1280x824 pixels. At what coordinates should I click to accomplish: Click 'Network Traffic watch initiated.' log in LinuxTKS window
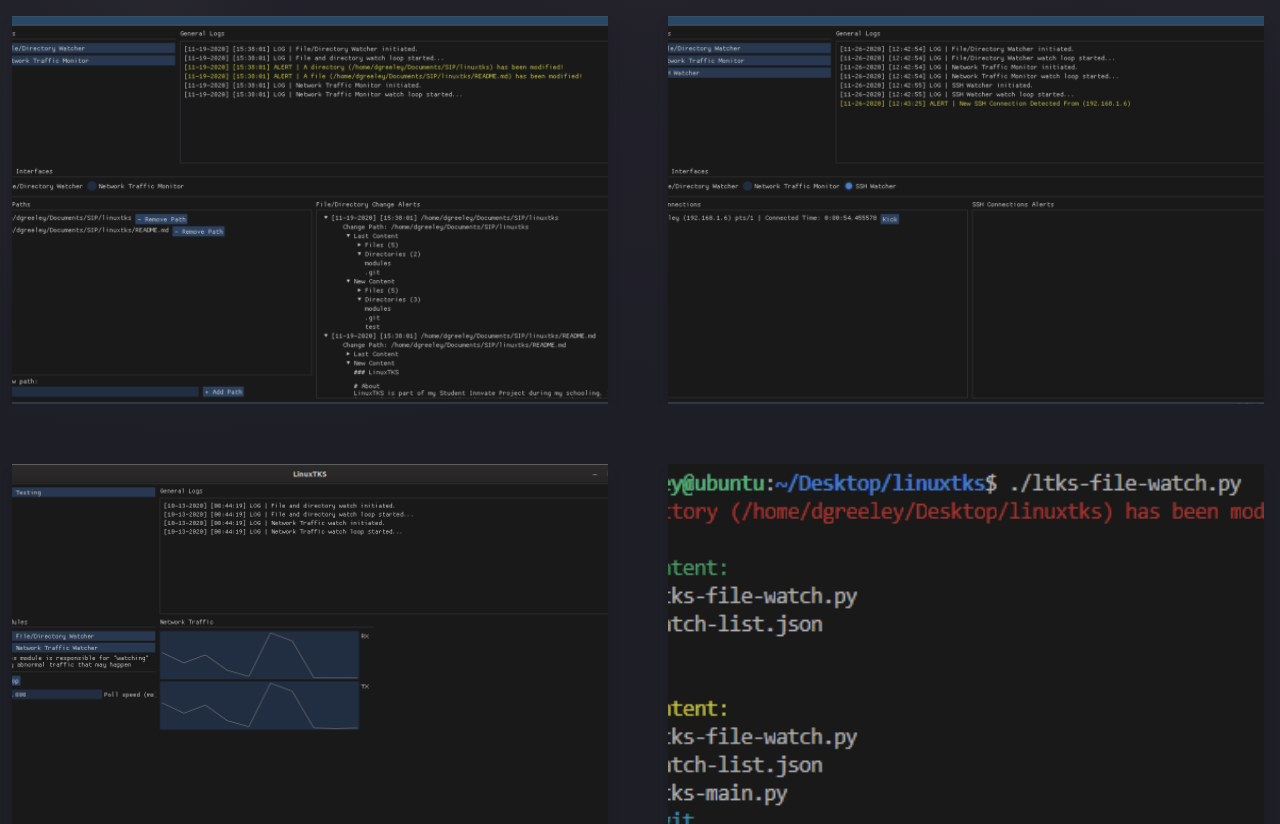274,523
